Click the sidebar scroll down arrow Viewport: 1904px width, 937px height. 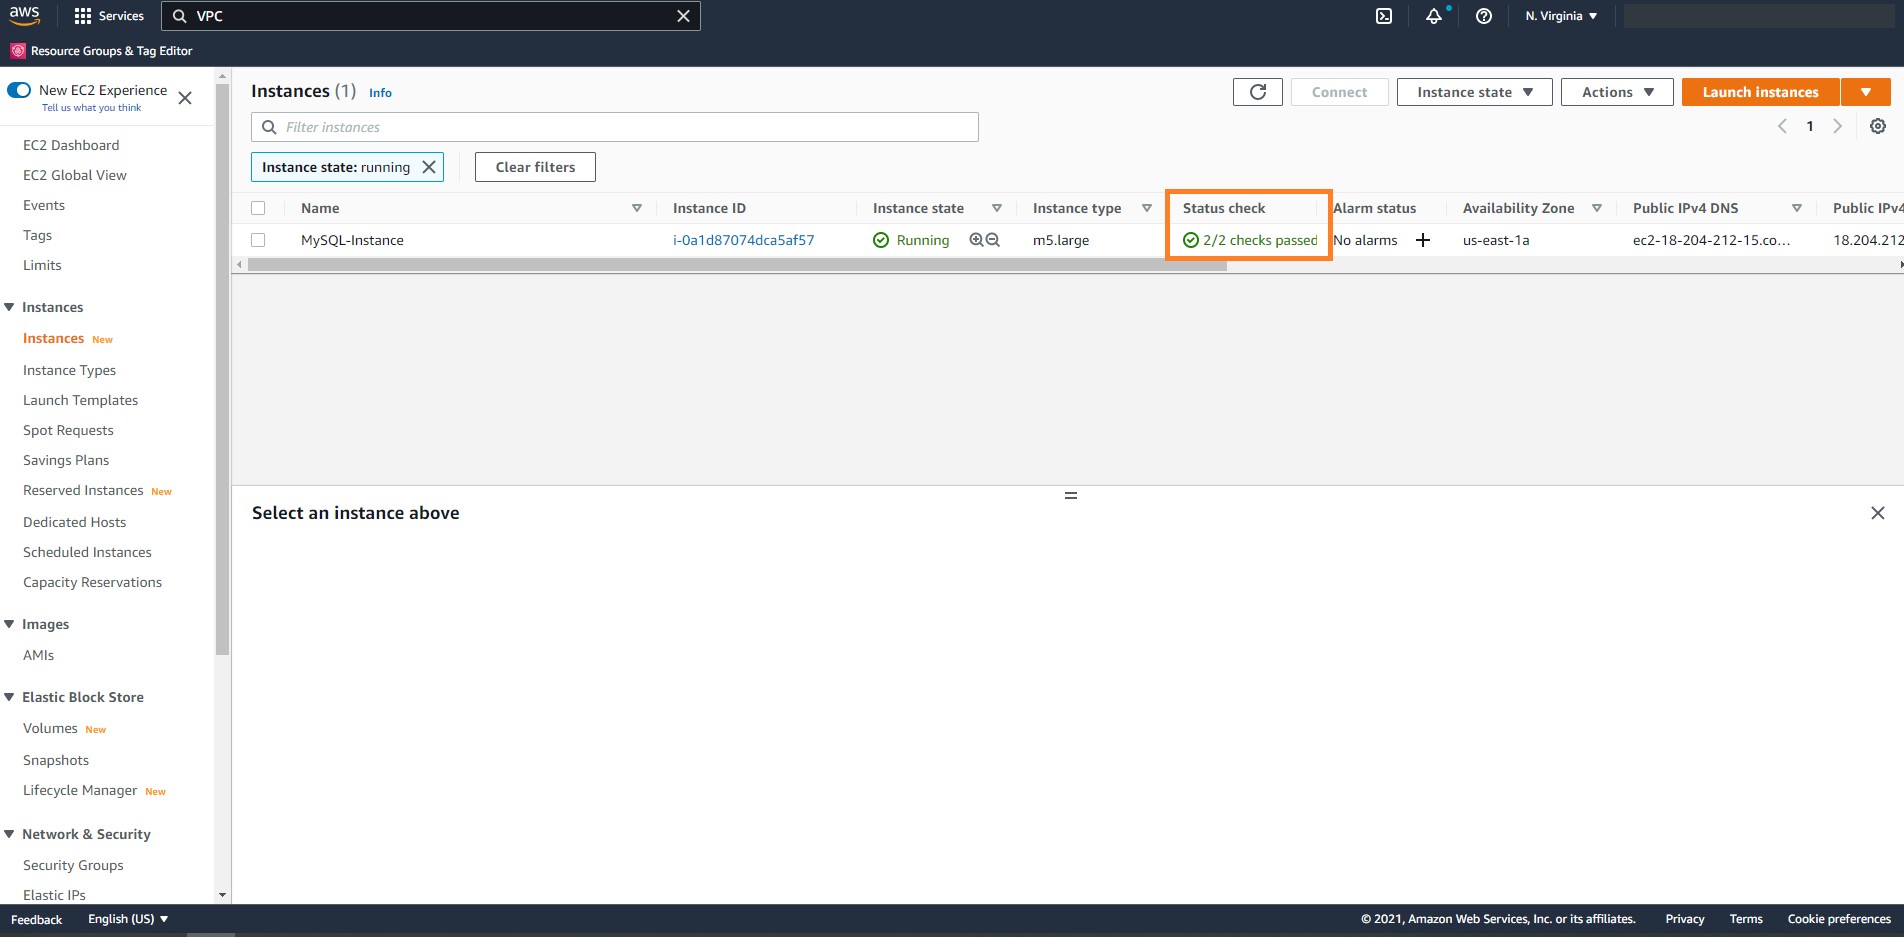pos(222,895)
